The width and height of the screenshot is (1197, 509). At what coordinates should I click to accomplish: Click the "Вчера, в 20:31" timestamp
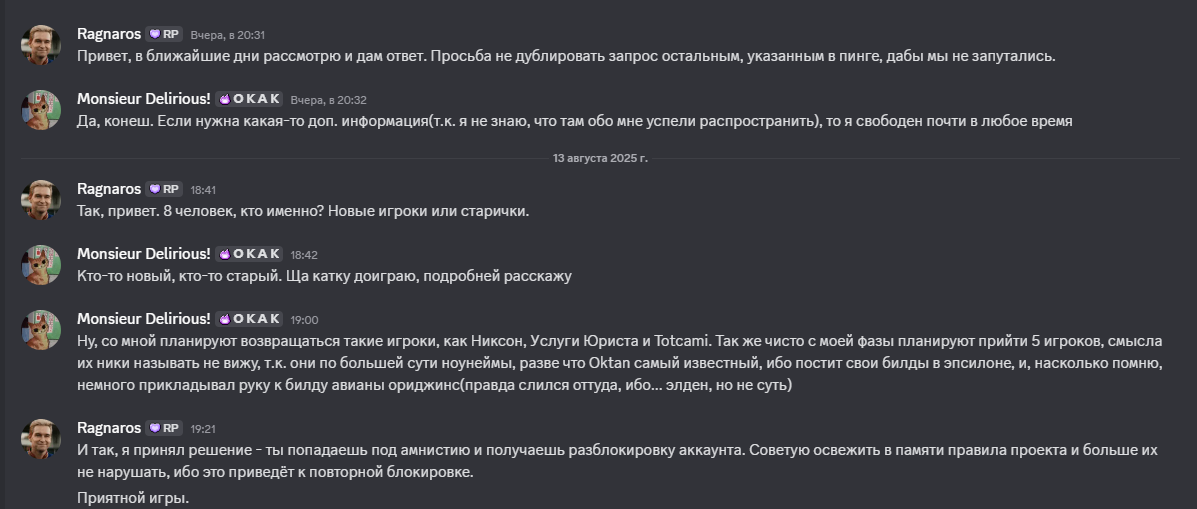(x=227, y=35)
